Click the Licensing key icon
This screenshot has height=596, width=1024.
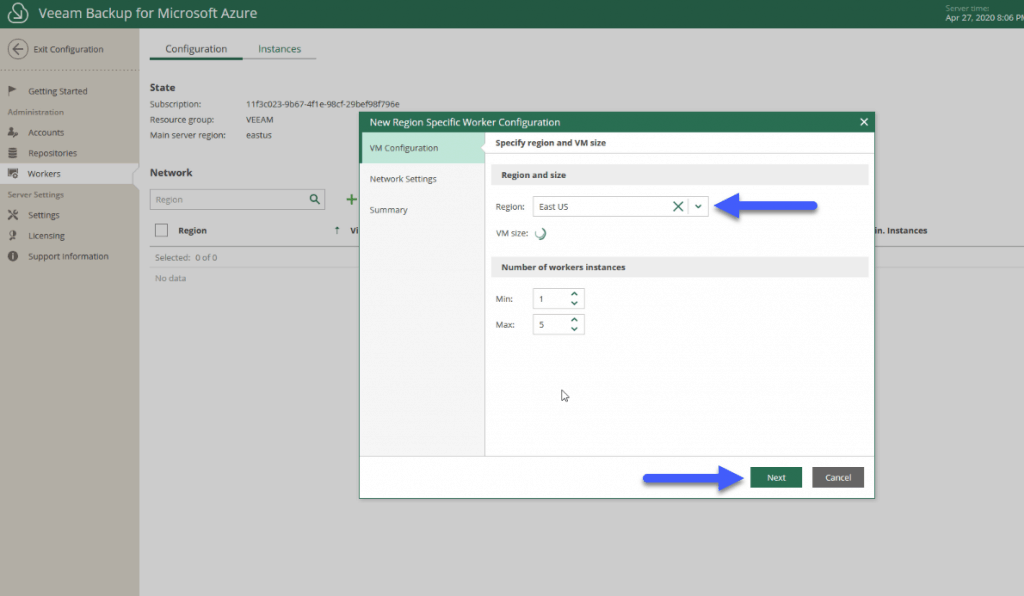click(x=12, y=236)
